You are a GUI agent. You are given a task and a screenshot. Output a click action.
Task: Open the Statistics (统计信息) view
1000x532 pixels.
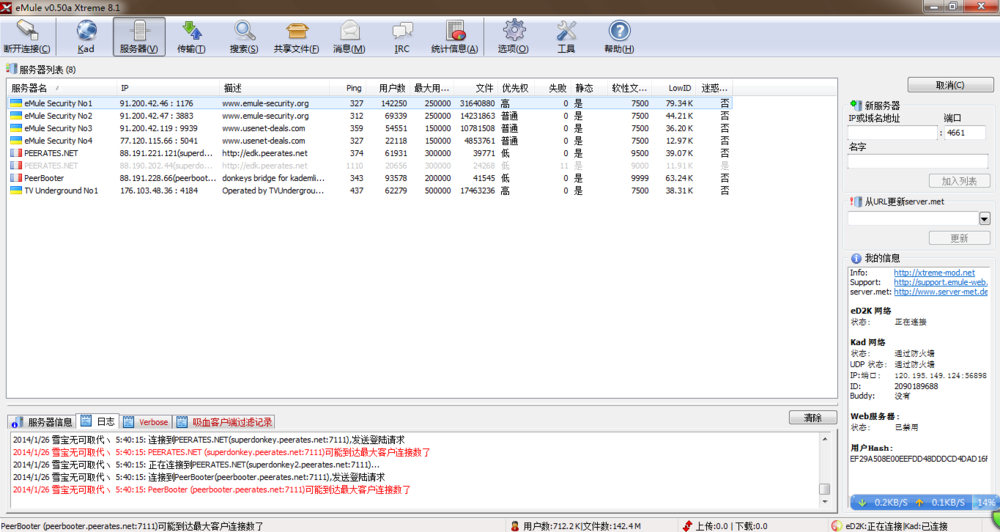tap(455, 36)
